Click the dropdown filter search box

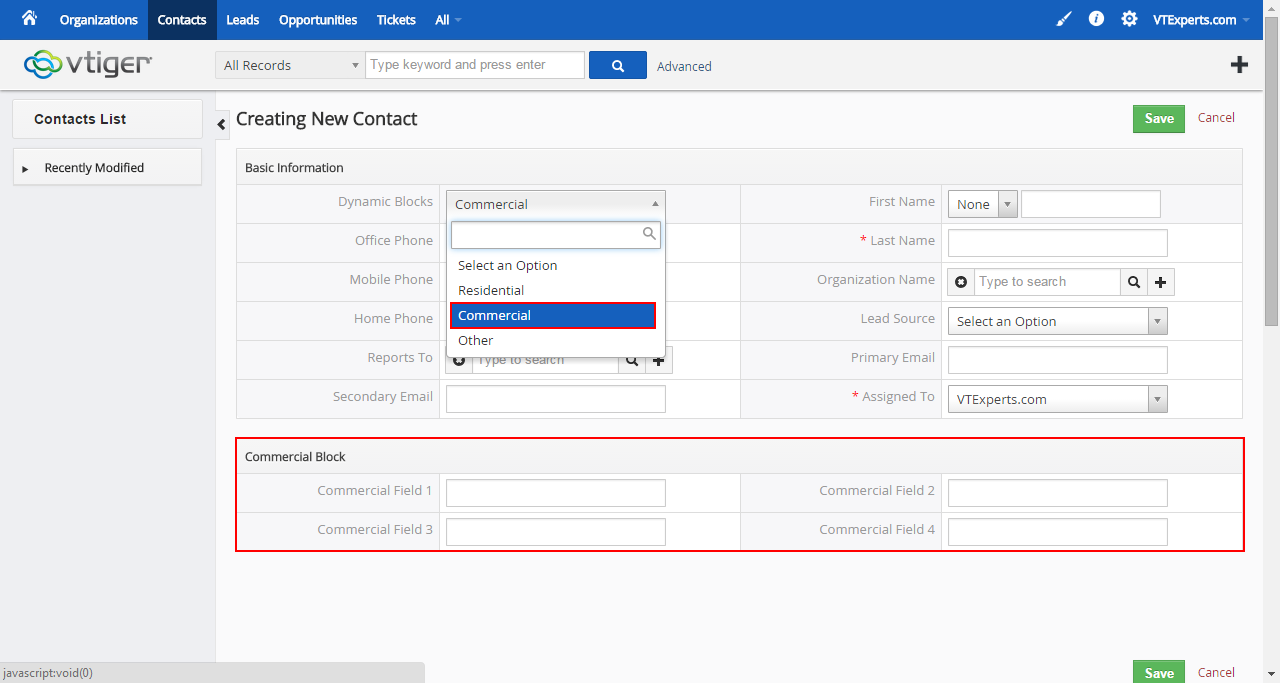coord(555,234)
